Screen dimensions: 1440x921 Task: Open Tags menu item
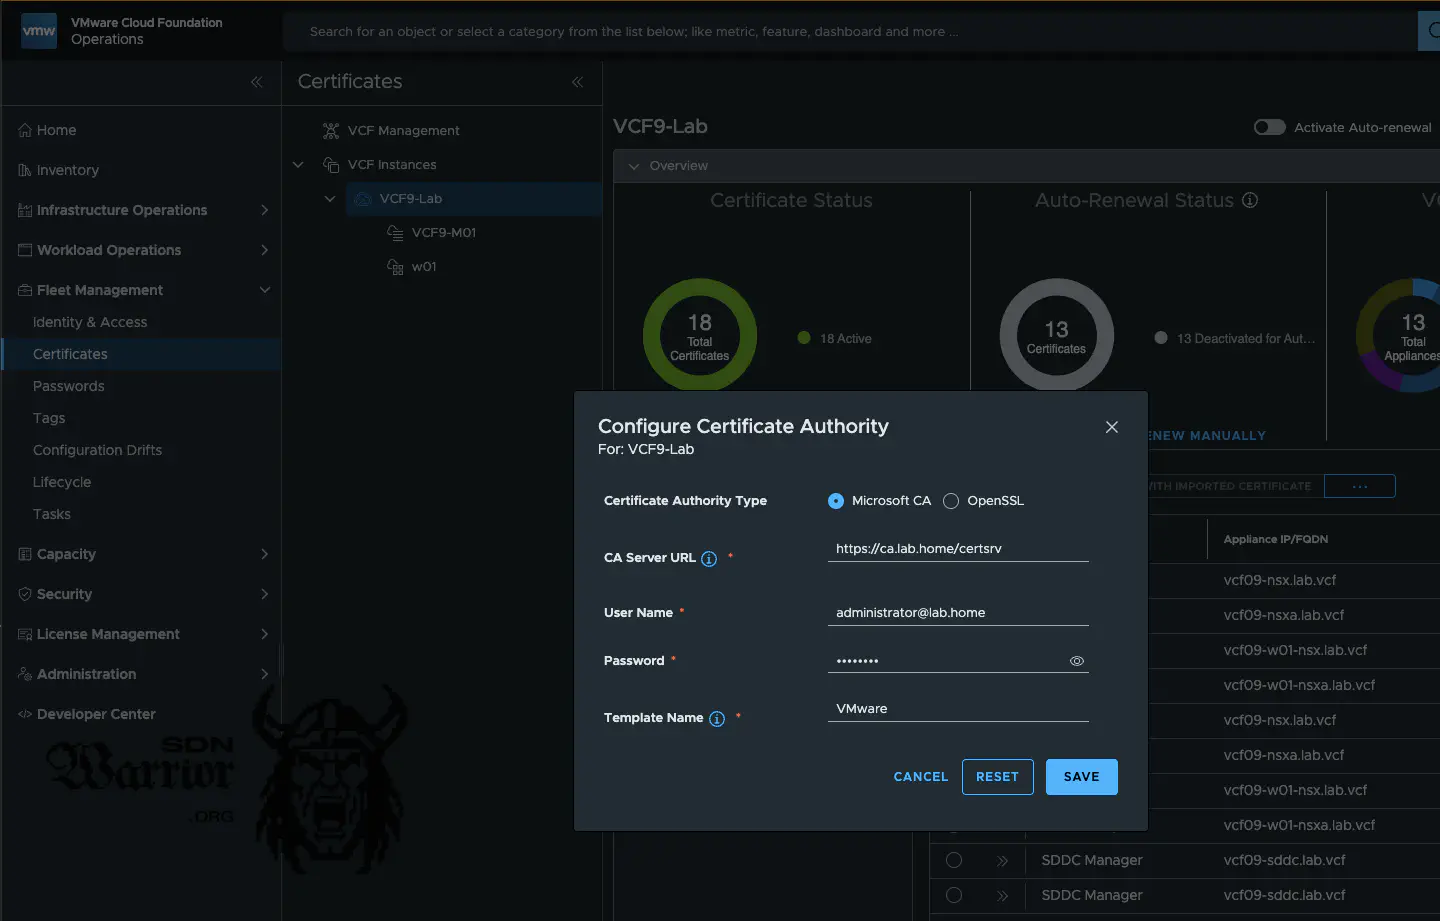[x=49, y=418]
